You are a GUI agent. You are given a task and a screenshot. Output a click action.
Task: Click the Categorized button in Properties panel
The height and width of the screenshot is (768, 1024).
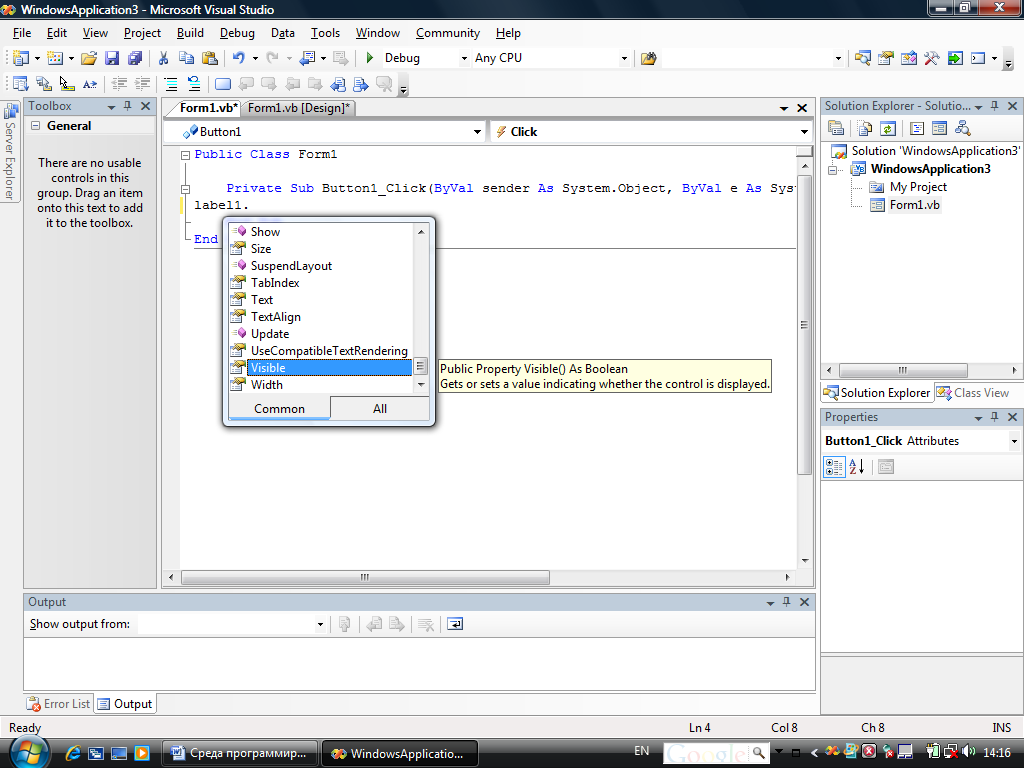[x=835, y=467]
